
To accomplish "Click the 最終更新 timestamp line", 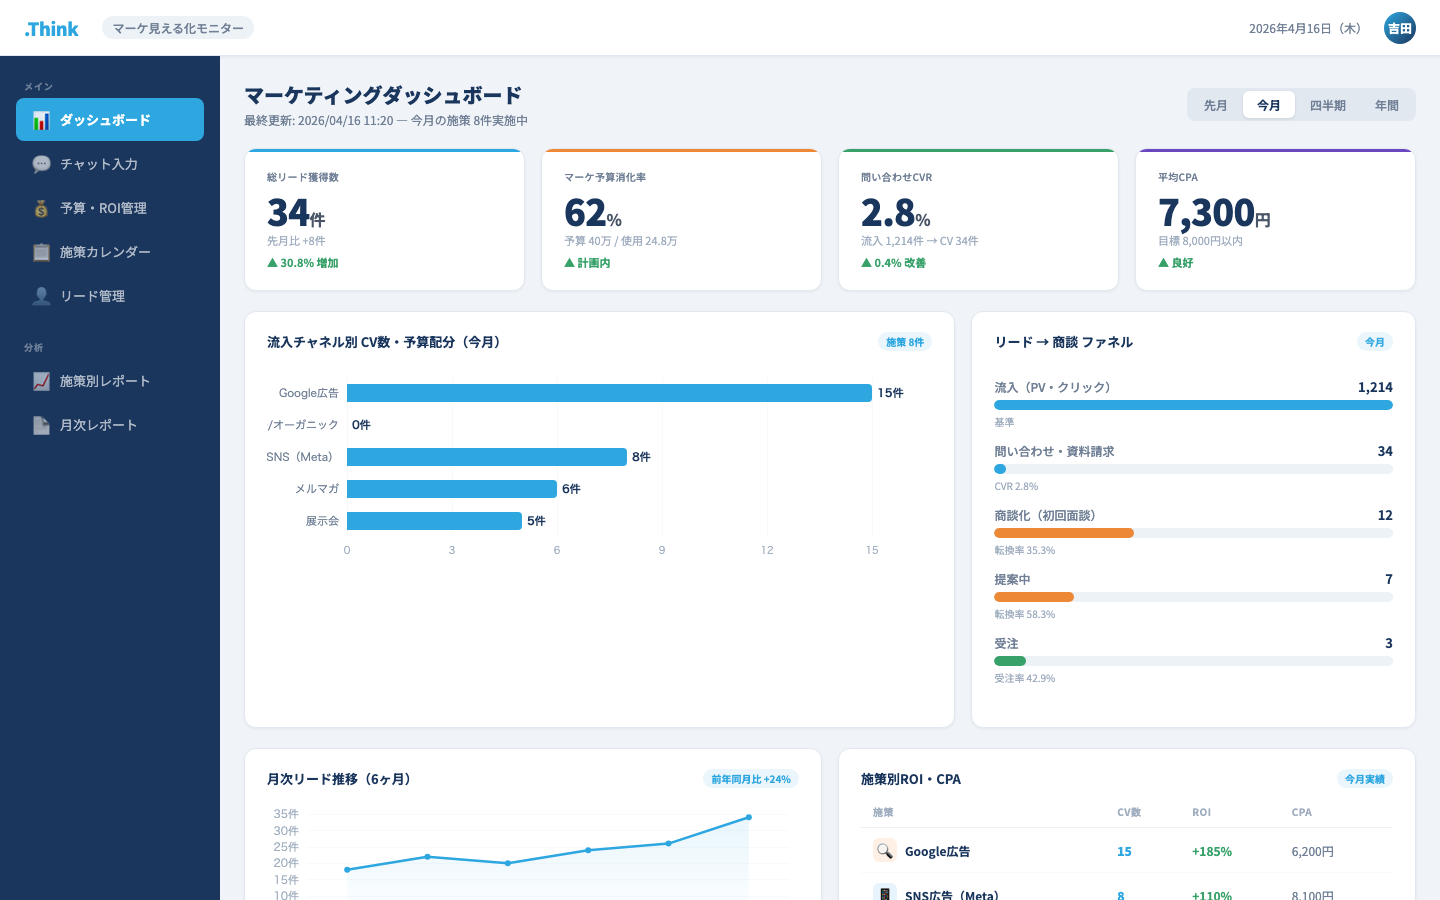I will coord(386,120).
